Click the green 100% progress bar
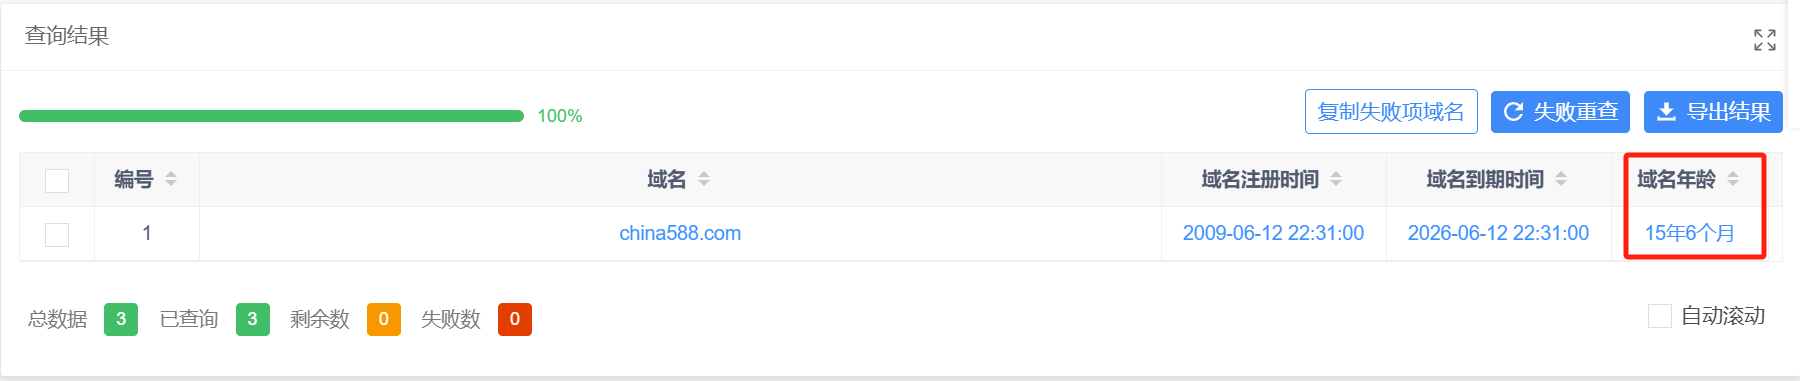 click(x=271, y=116)
